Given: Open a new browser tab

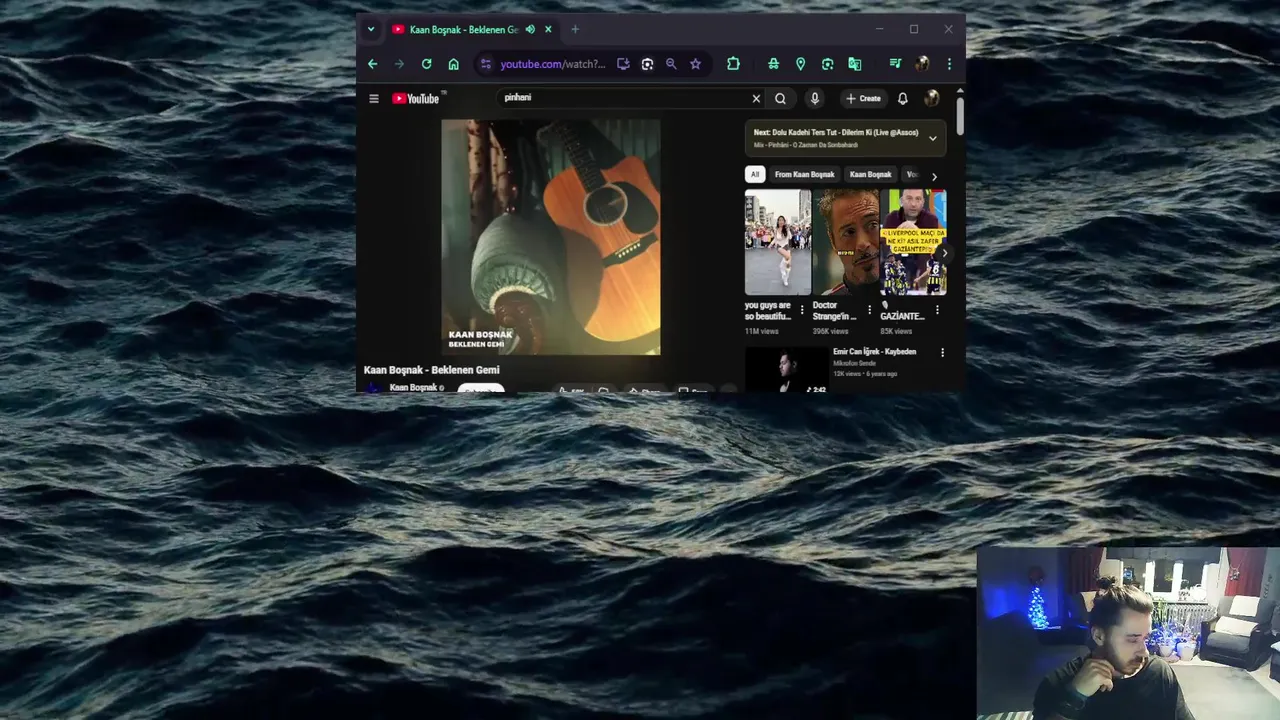Looking at the screenshot, I should (575, 29).
